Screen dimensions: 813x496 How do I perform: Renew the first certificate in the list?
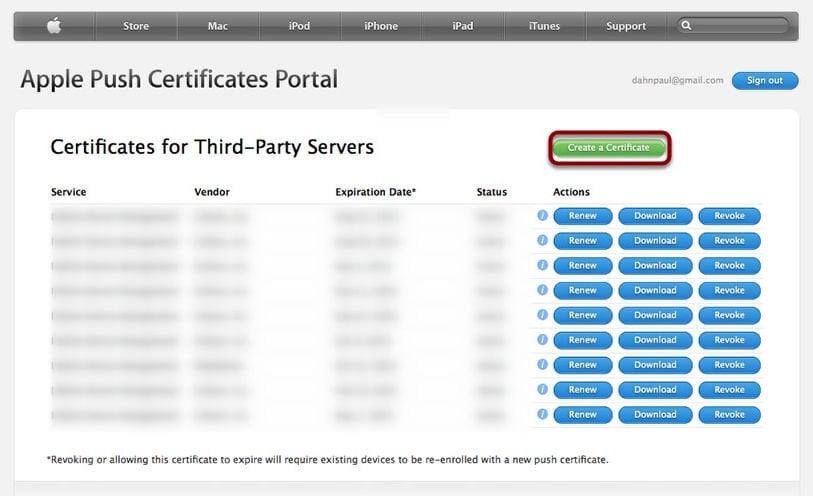[583, 216]
